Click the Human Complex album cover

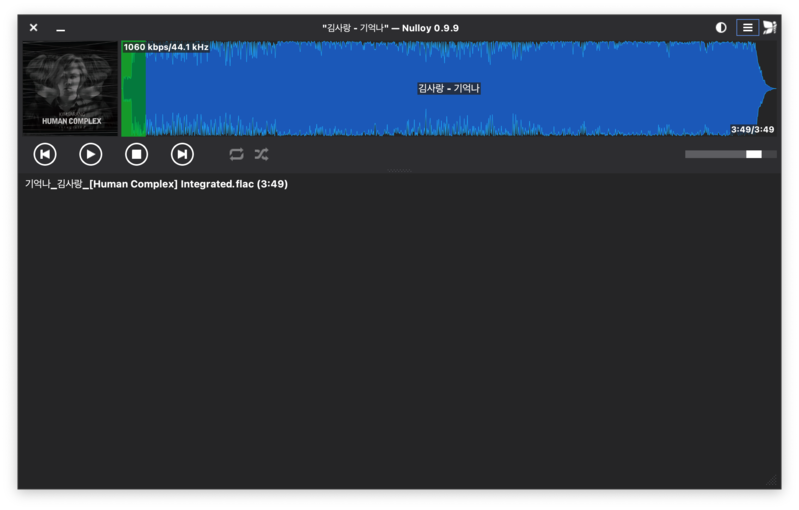(x=70, y=88)
